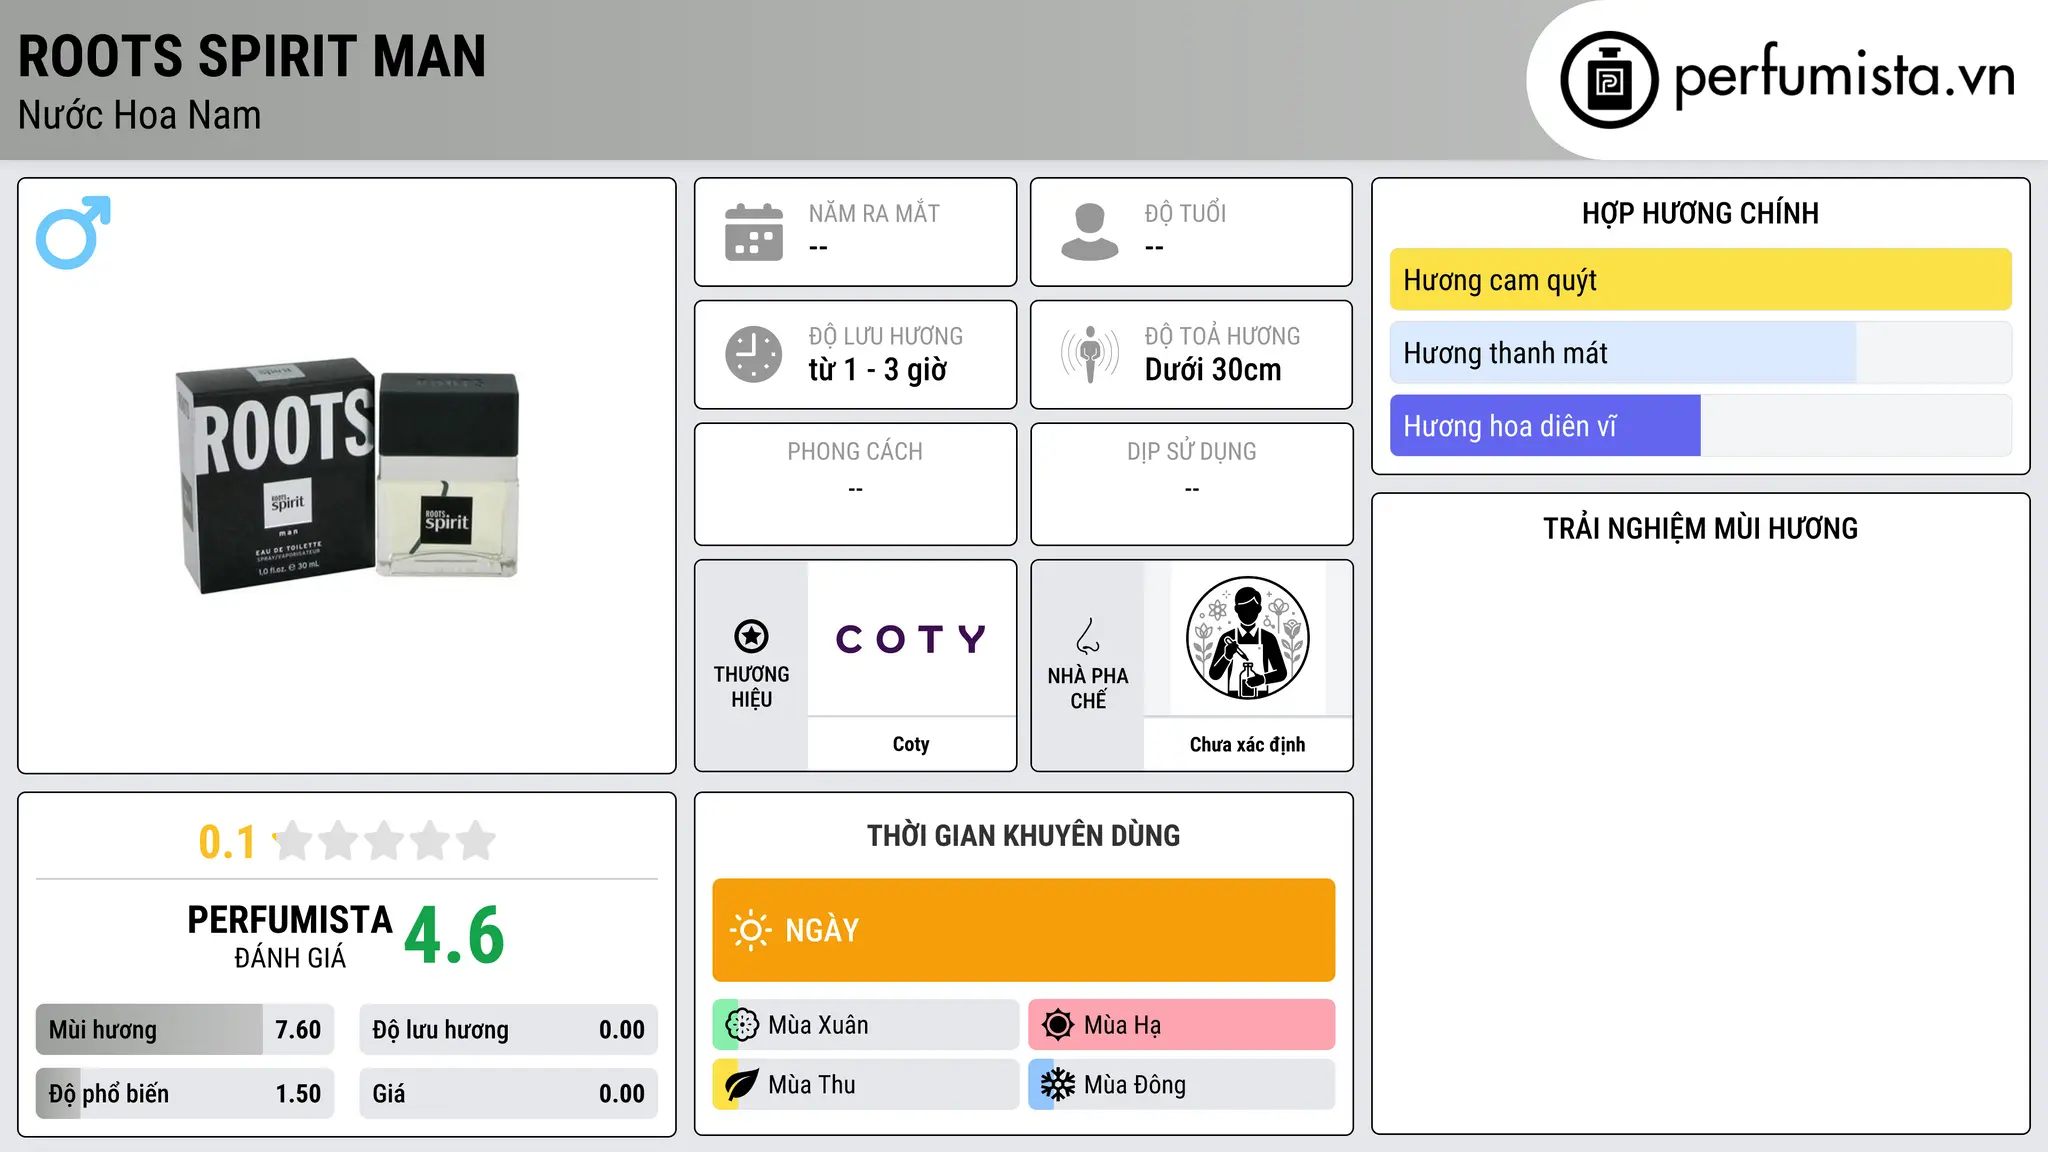Click the perfumista.vn perfume bottle logo icon

click(x=1609, y=80)
